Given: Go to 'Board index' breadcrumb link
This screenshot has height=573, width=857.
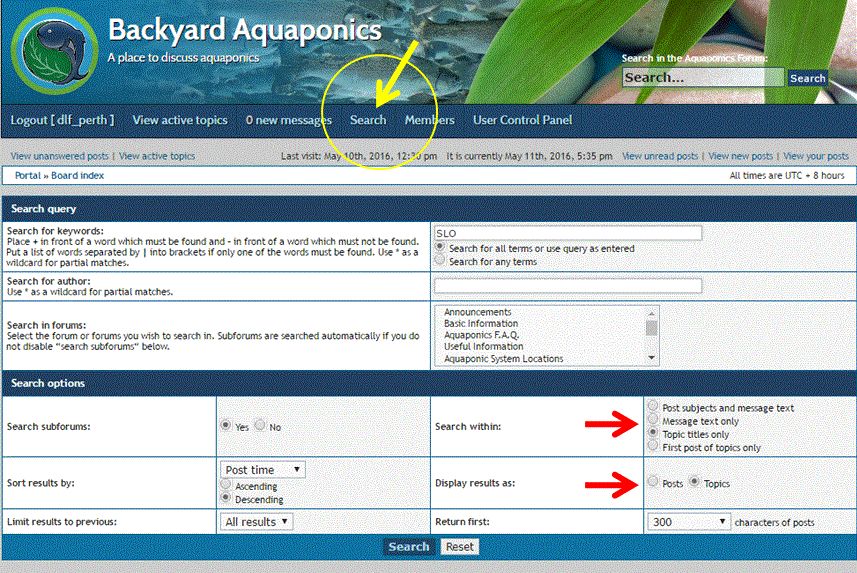Looking at the screenshot, I should [78, 176].
